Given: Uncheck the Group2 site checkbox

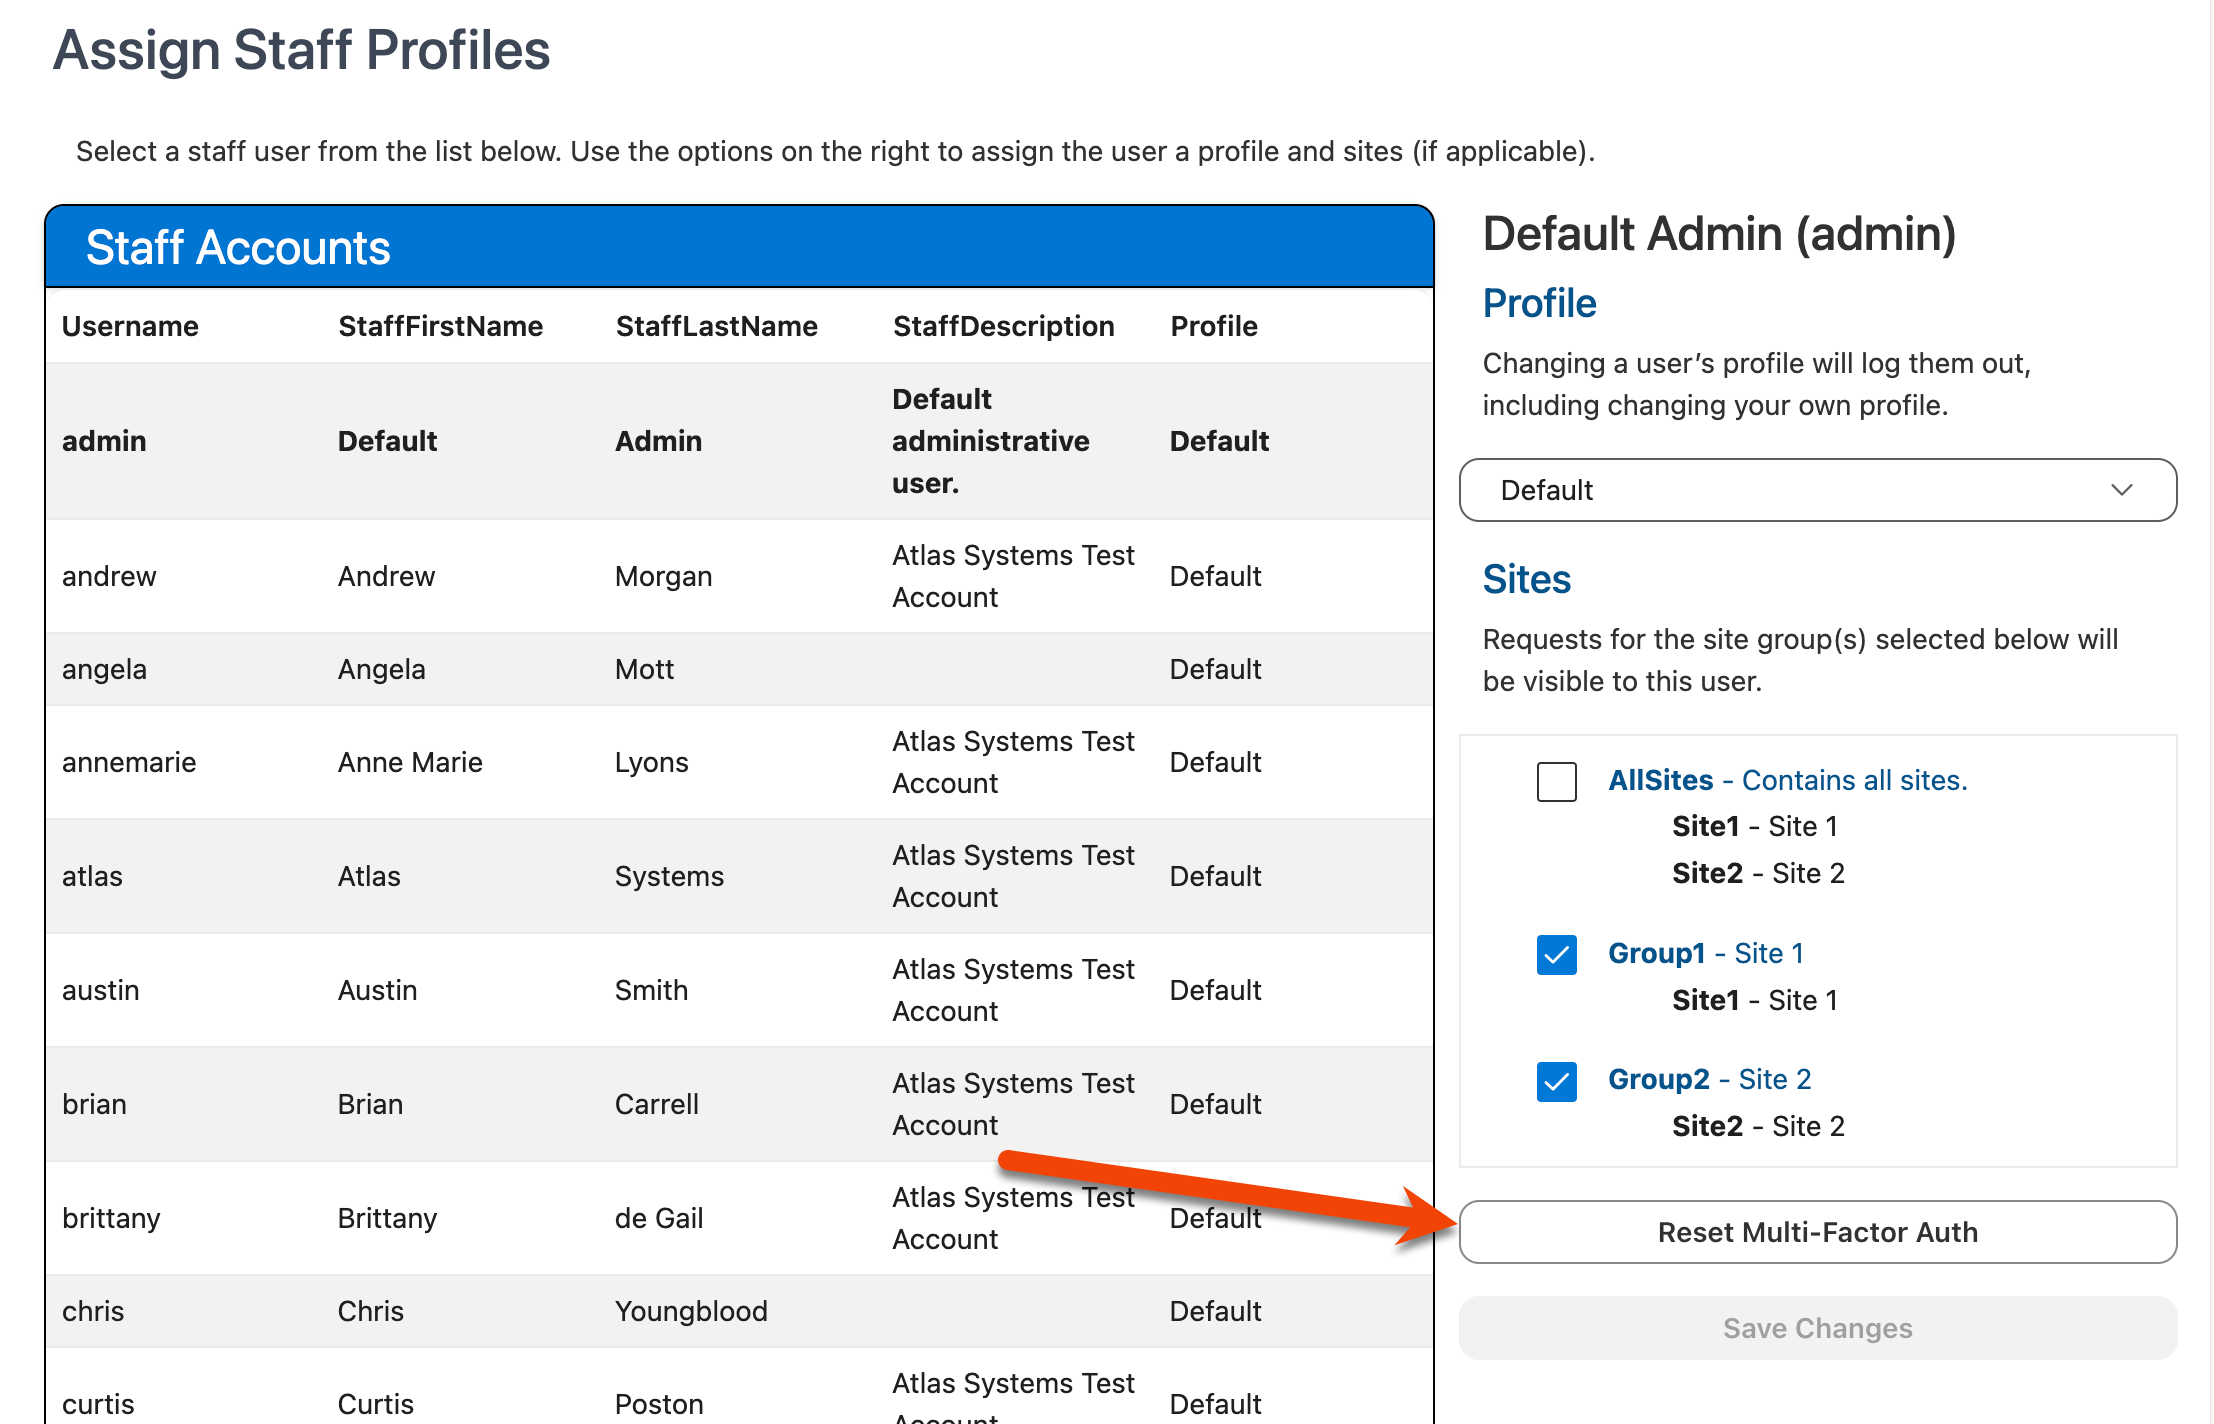Looking at the screenshot, I should click(x=1556, y=1081).
